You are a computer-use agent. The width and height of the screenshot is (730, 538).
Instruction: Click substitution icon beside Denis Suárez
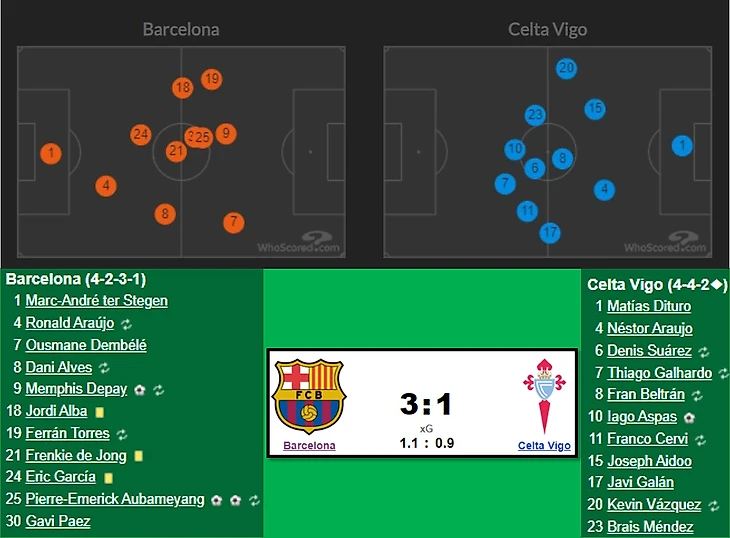pyautogui.click(x=703, y=351)
